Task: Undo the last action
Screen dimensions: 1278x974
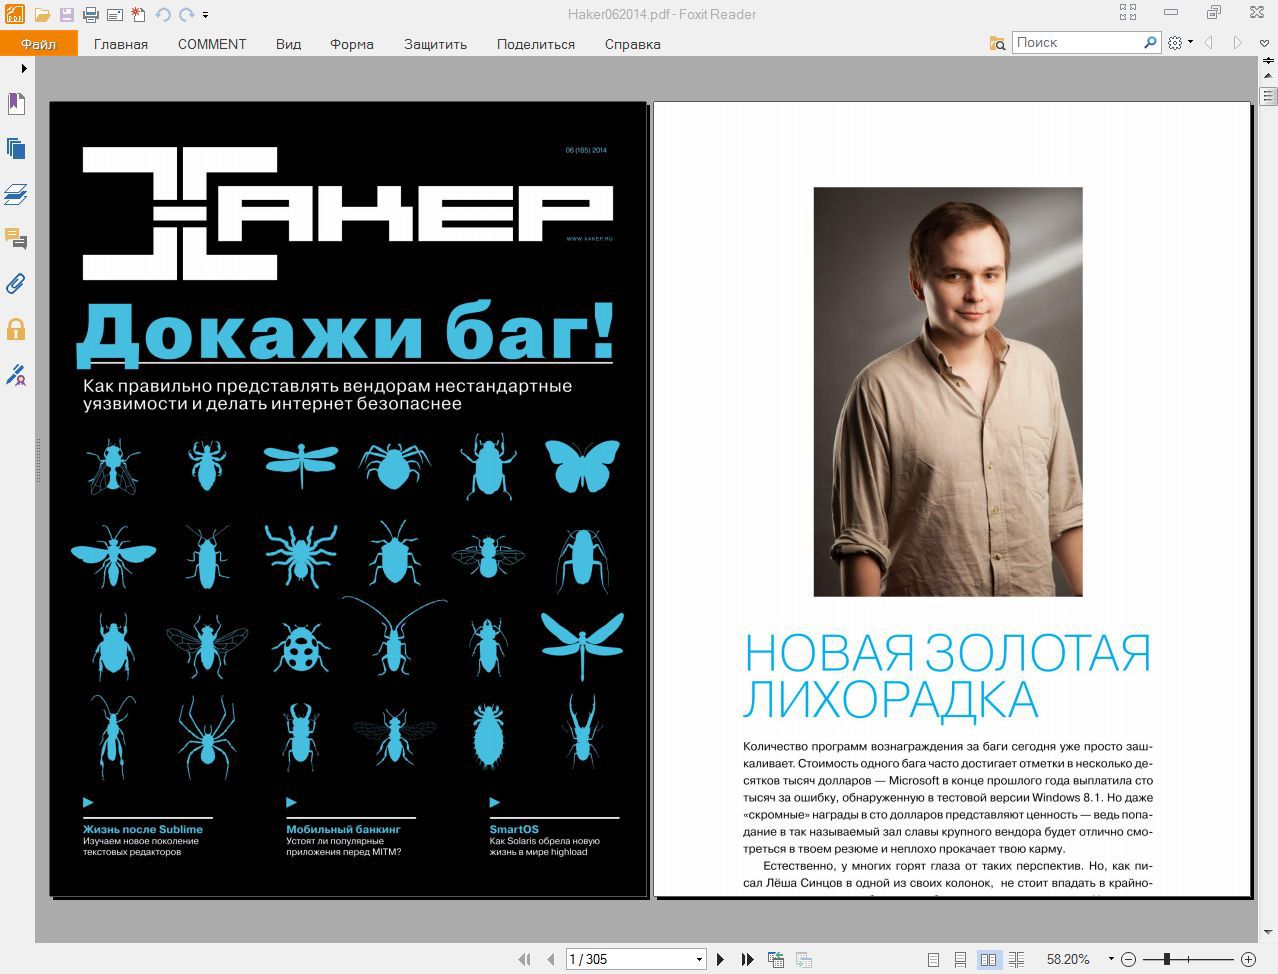Action: (x=163, y=15)
